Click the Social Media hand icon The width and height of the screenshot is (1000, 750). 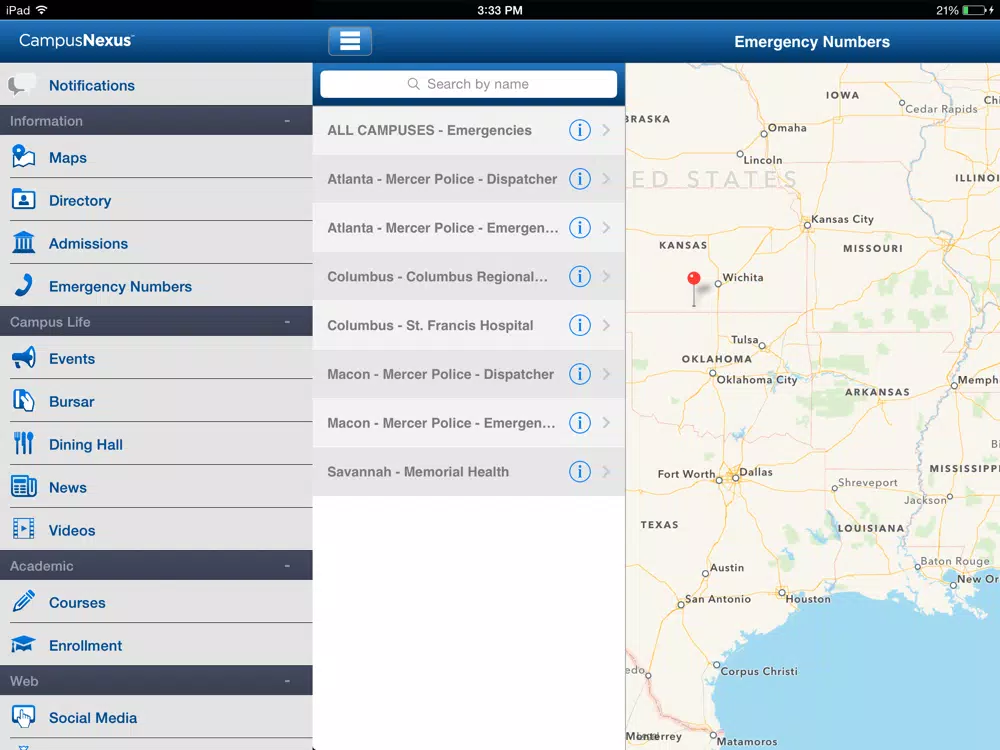24,717
